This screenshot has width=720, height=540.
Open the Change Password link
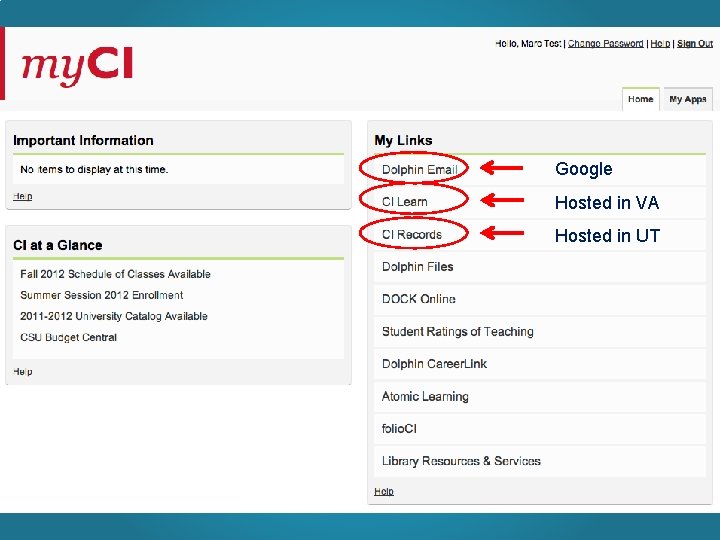tap(605, 44)
